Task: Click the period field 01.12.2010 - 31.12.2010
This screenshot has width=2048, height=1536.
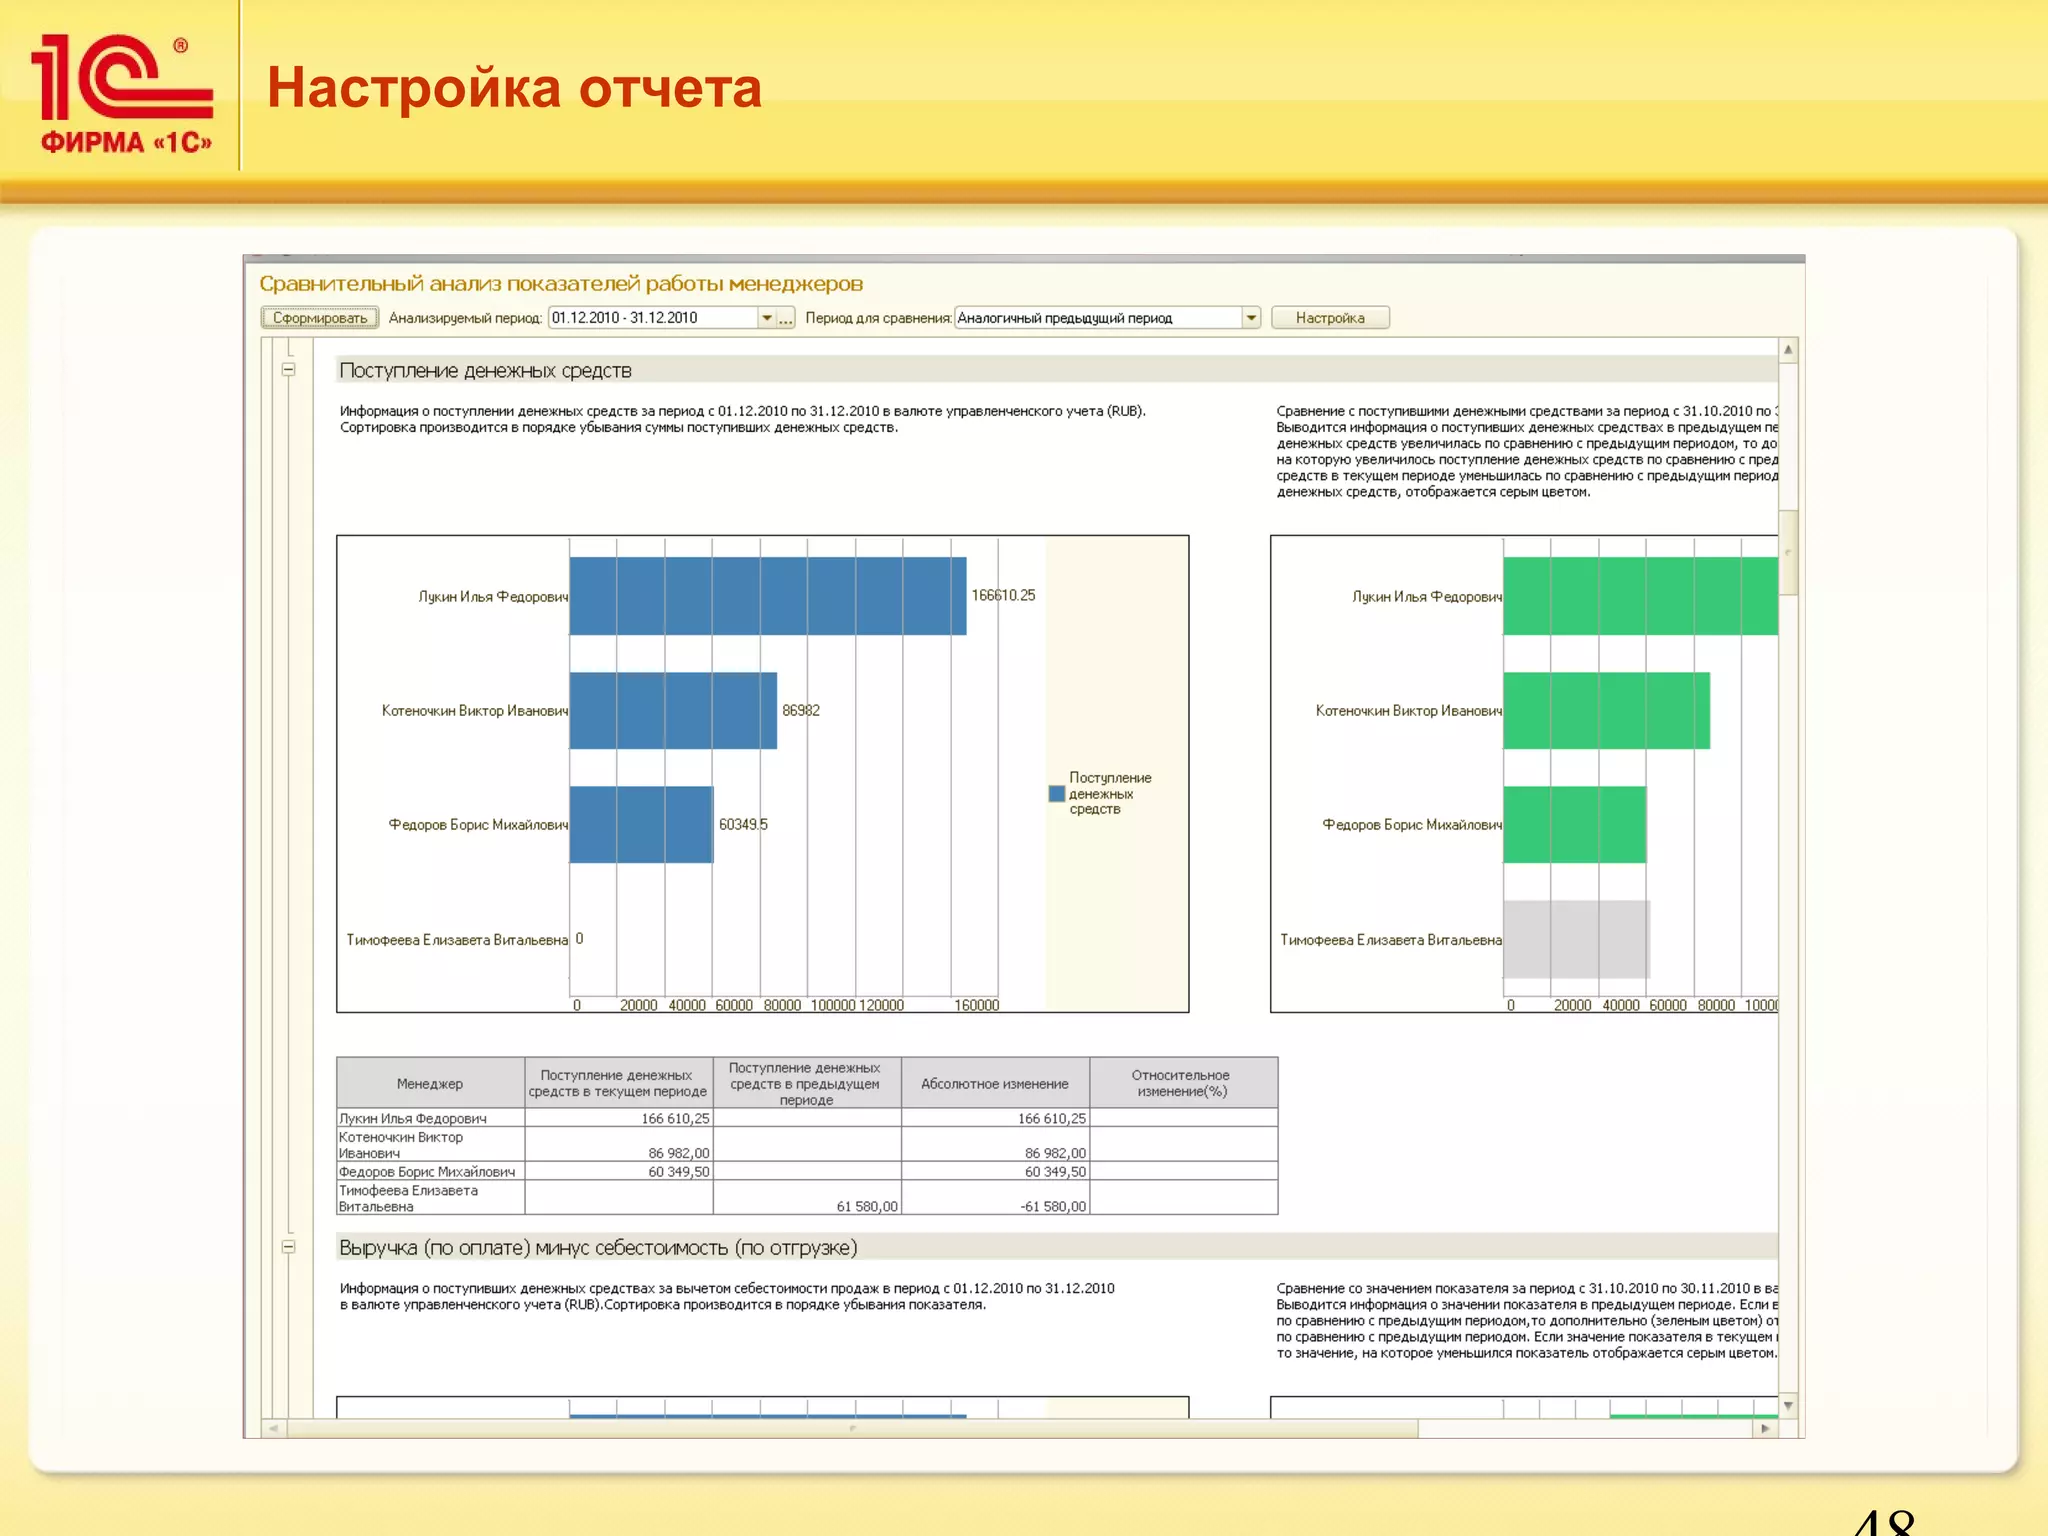Action: [653, 318]
